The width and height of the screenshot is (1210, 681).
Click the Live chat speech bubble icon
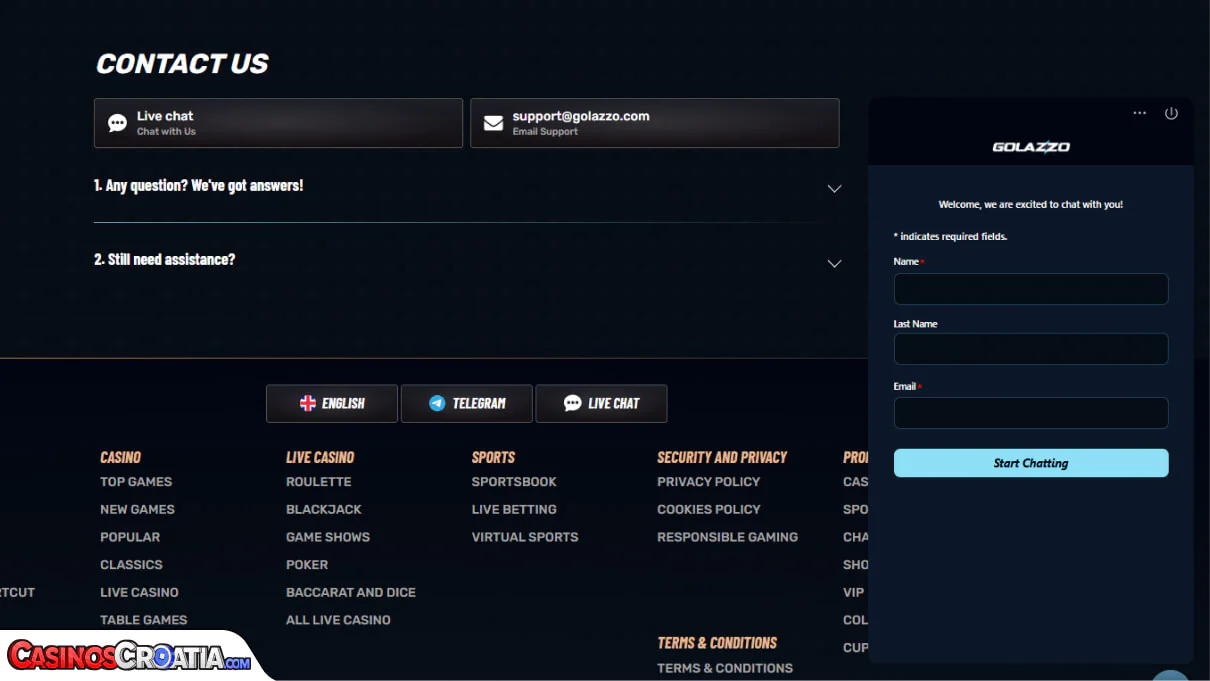[117, 123]
